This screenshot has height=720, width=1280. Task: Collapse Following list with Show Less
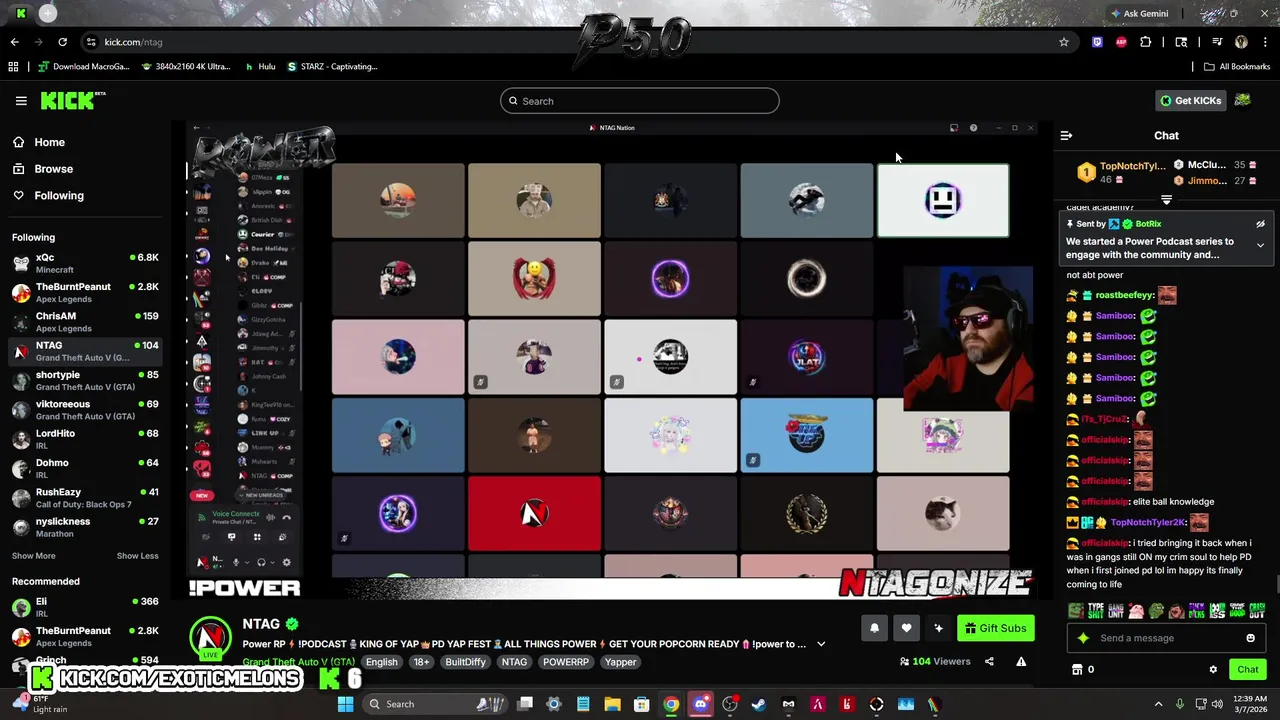click(x=137, y=556)
